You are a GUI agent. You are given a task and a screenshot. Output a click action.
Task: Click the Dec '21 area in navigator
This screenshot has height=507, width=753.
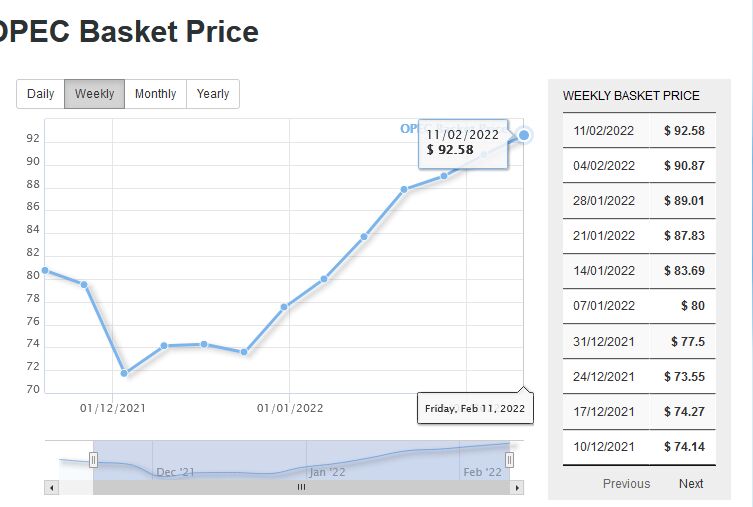pyautogui.click(x=176, y=472)
